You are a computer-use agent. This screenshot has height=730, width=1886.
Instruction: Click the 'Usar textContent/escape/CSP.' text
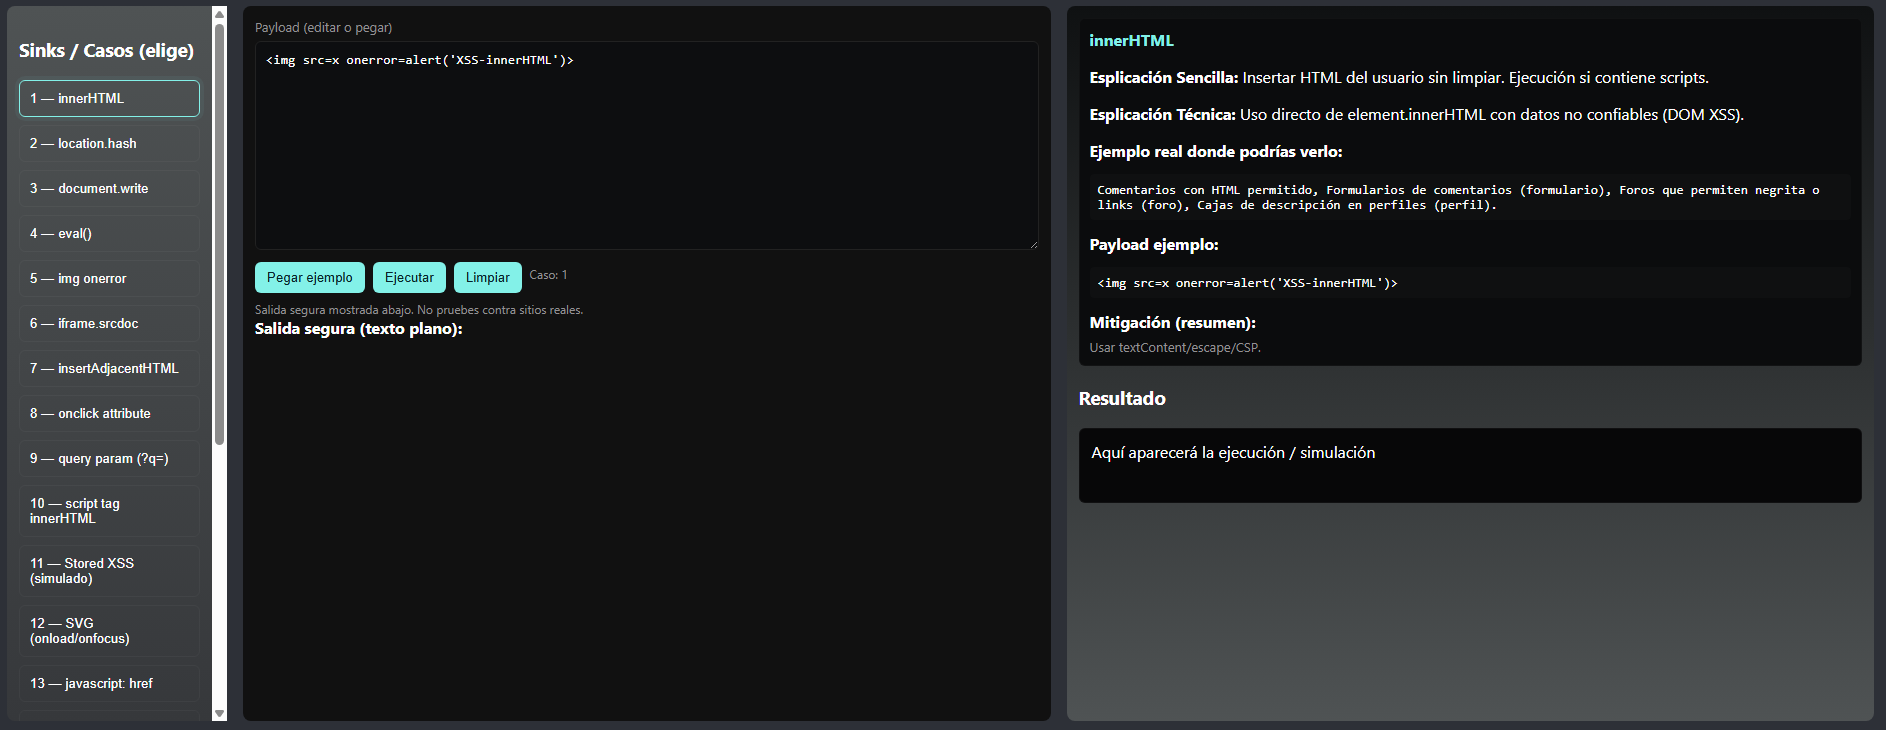point(1175,348)
